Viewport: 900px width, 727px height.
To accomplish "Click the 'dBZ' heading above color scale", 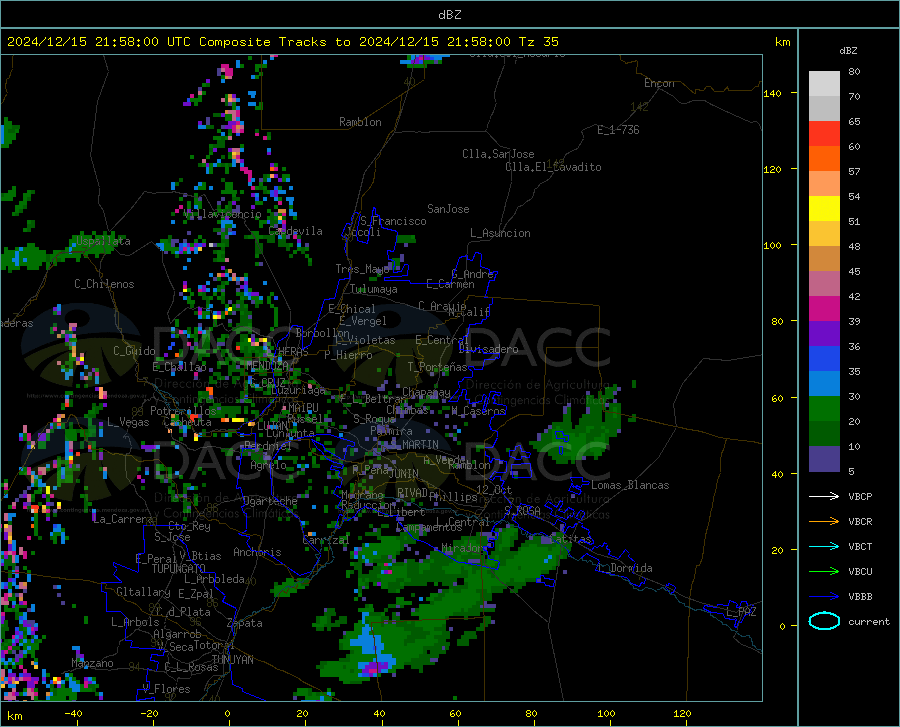I will tap(848, 50).
